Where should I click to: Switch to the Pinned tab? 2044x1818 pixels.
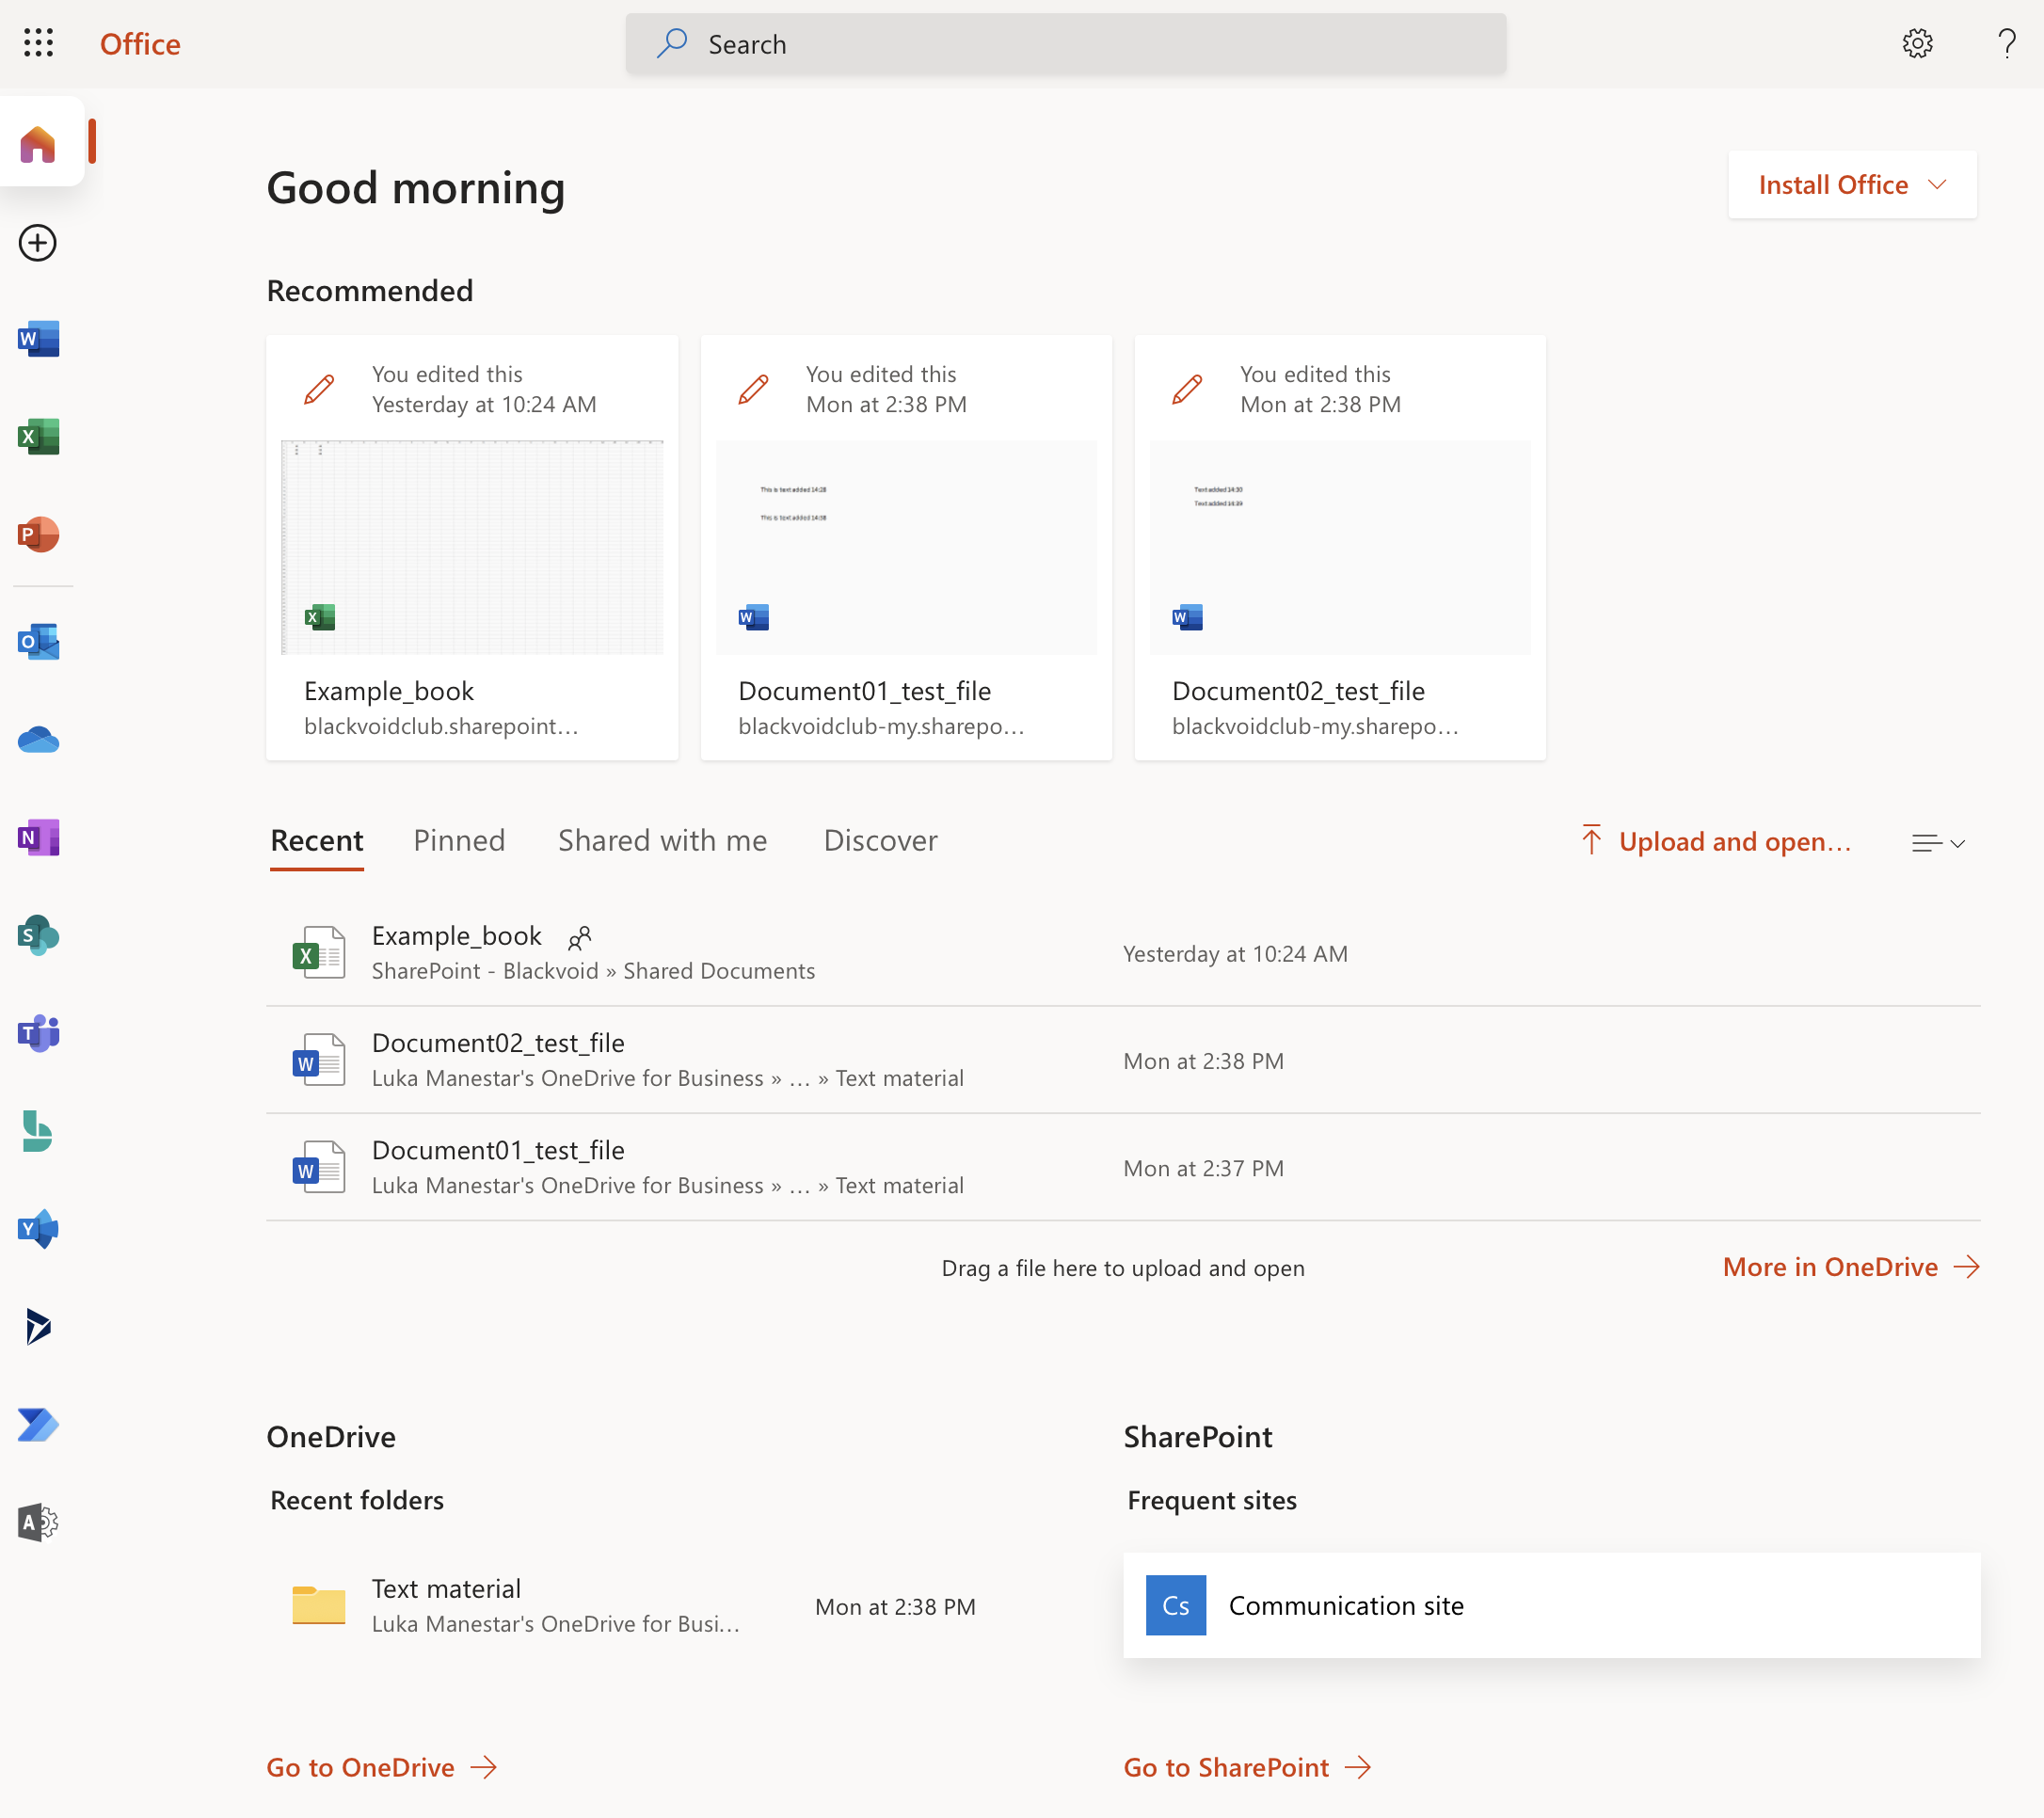click(x=459, y=841)
